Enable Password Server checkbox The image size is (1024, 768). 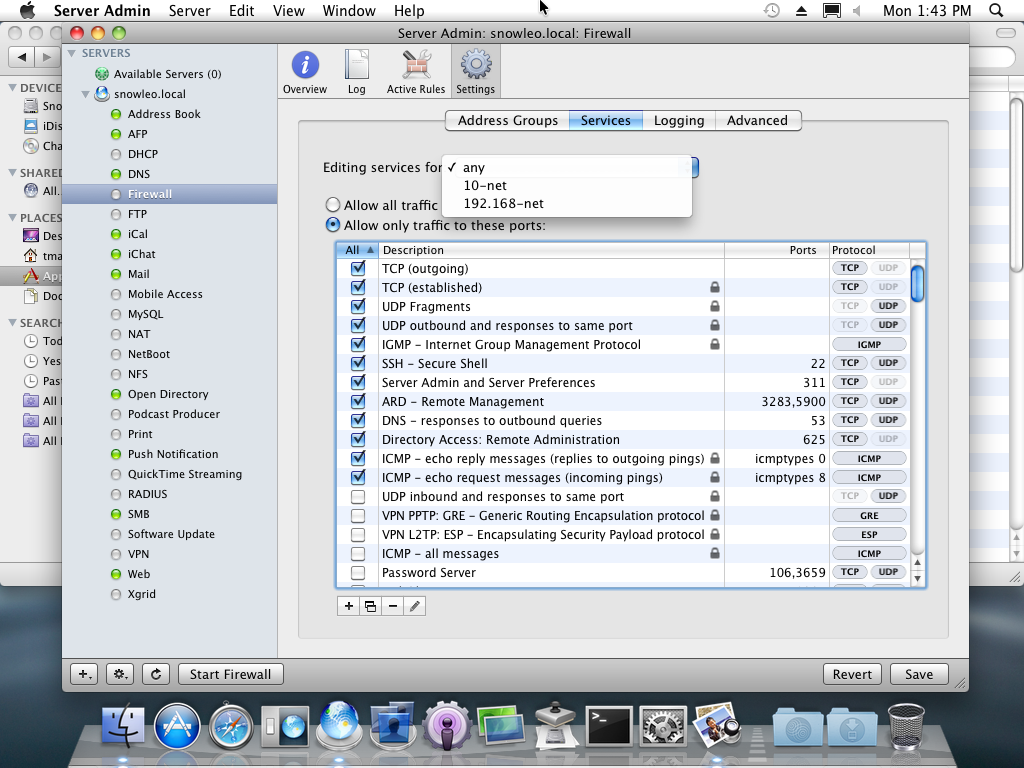pos(358,573)
